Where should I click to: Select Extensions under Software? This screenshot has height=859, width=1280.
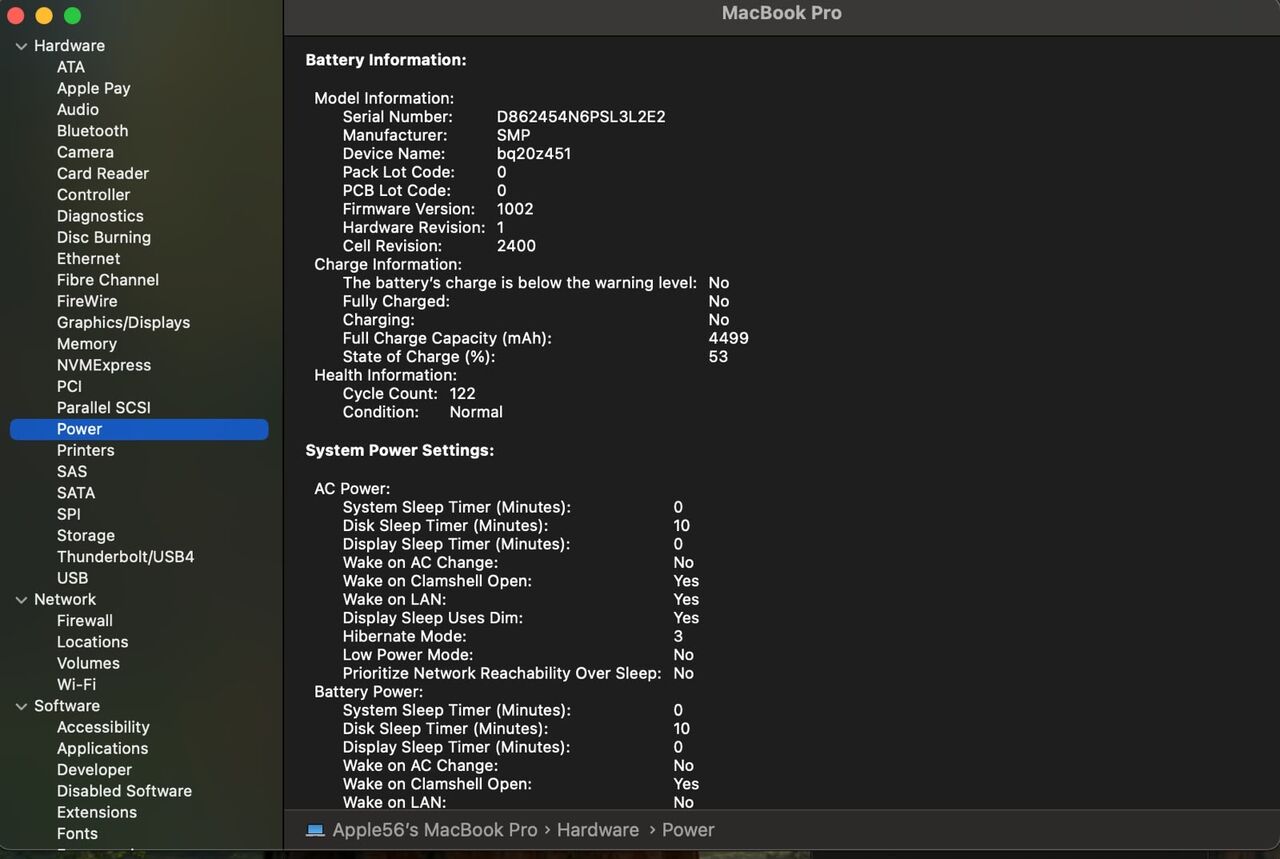[97, 812]
